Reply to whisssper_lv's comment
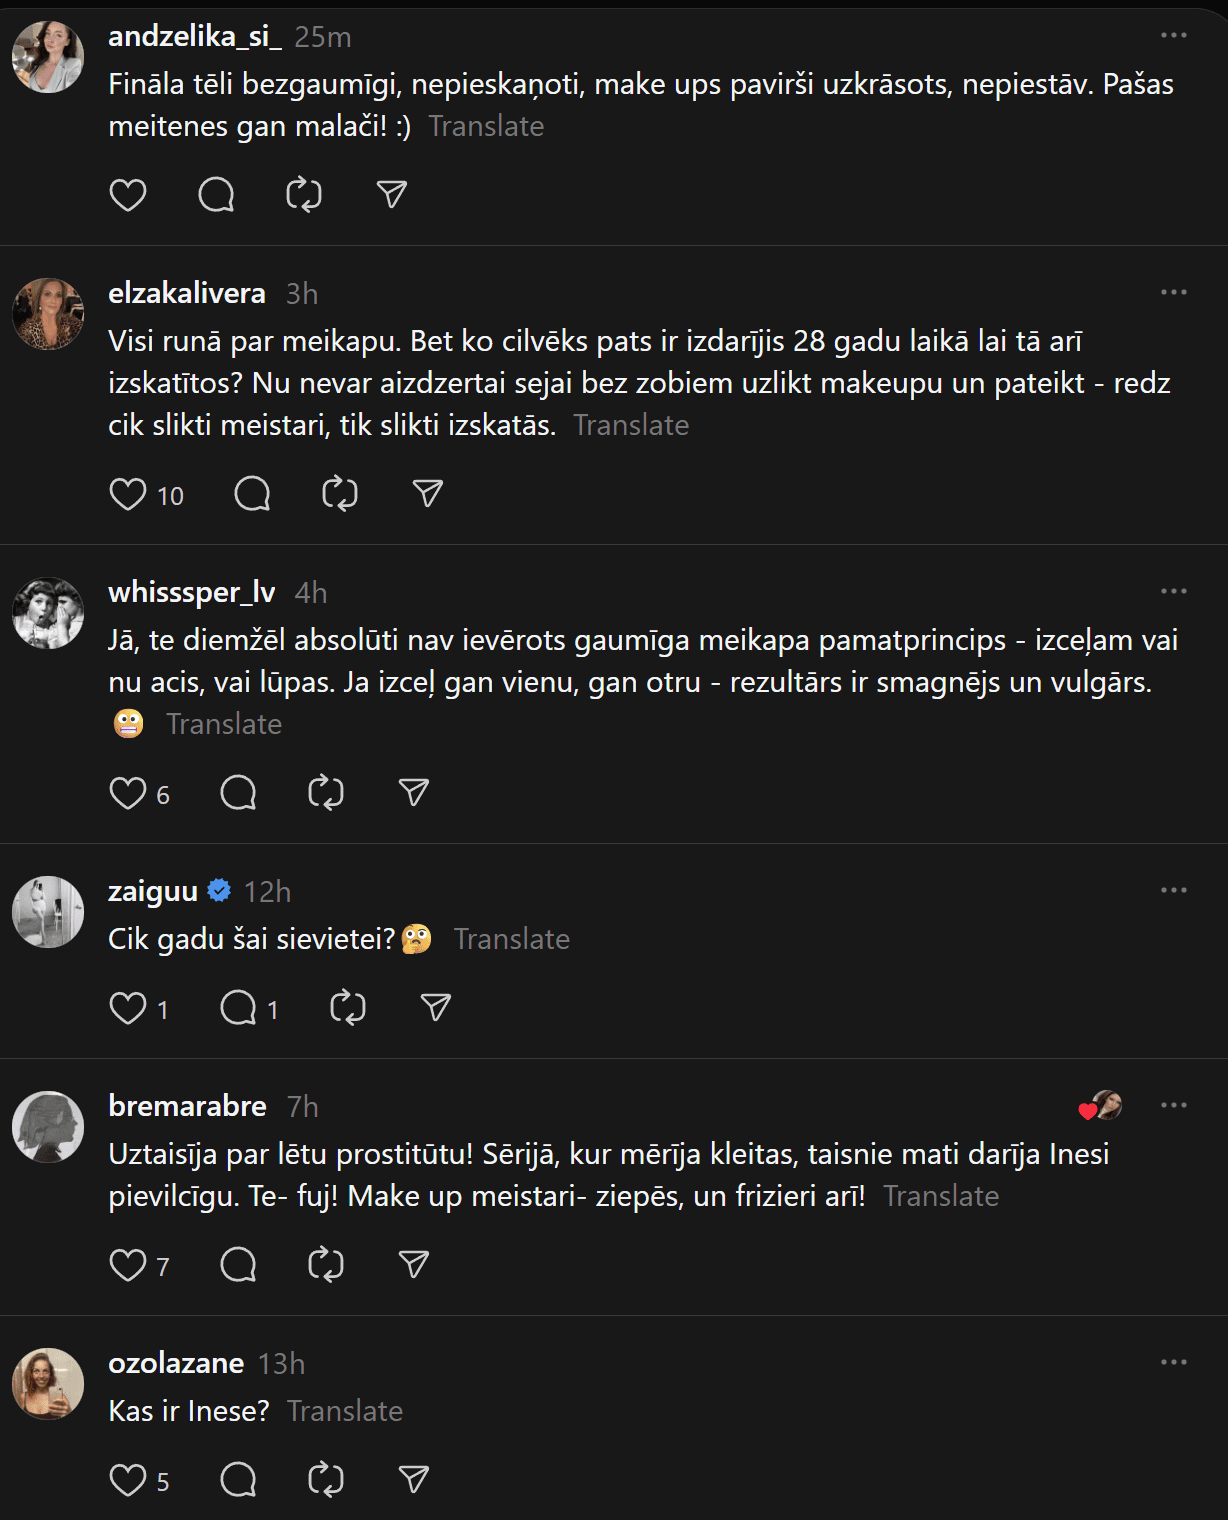 click(238, 793)
